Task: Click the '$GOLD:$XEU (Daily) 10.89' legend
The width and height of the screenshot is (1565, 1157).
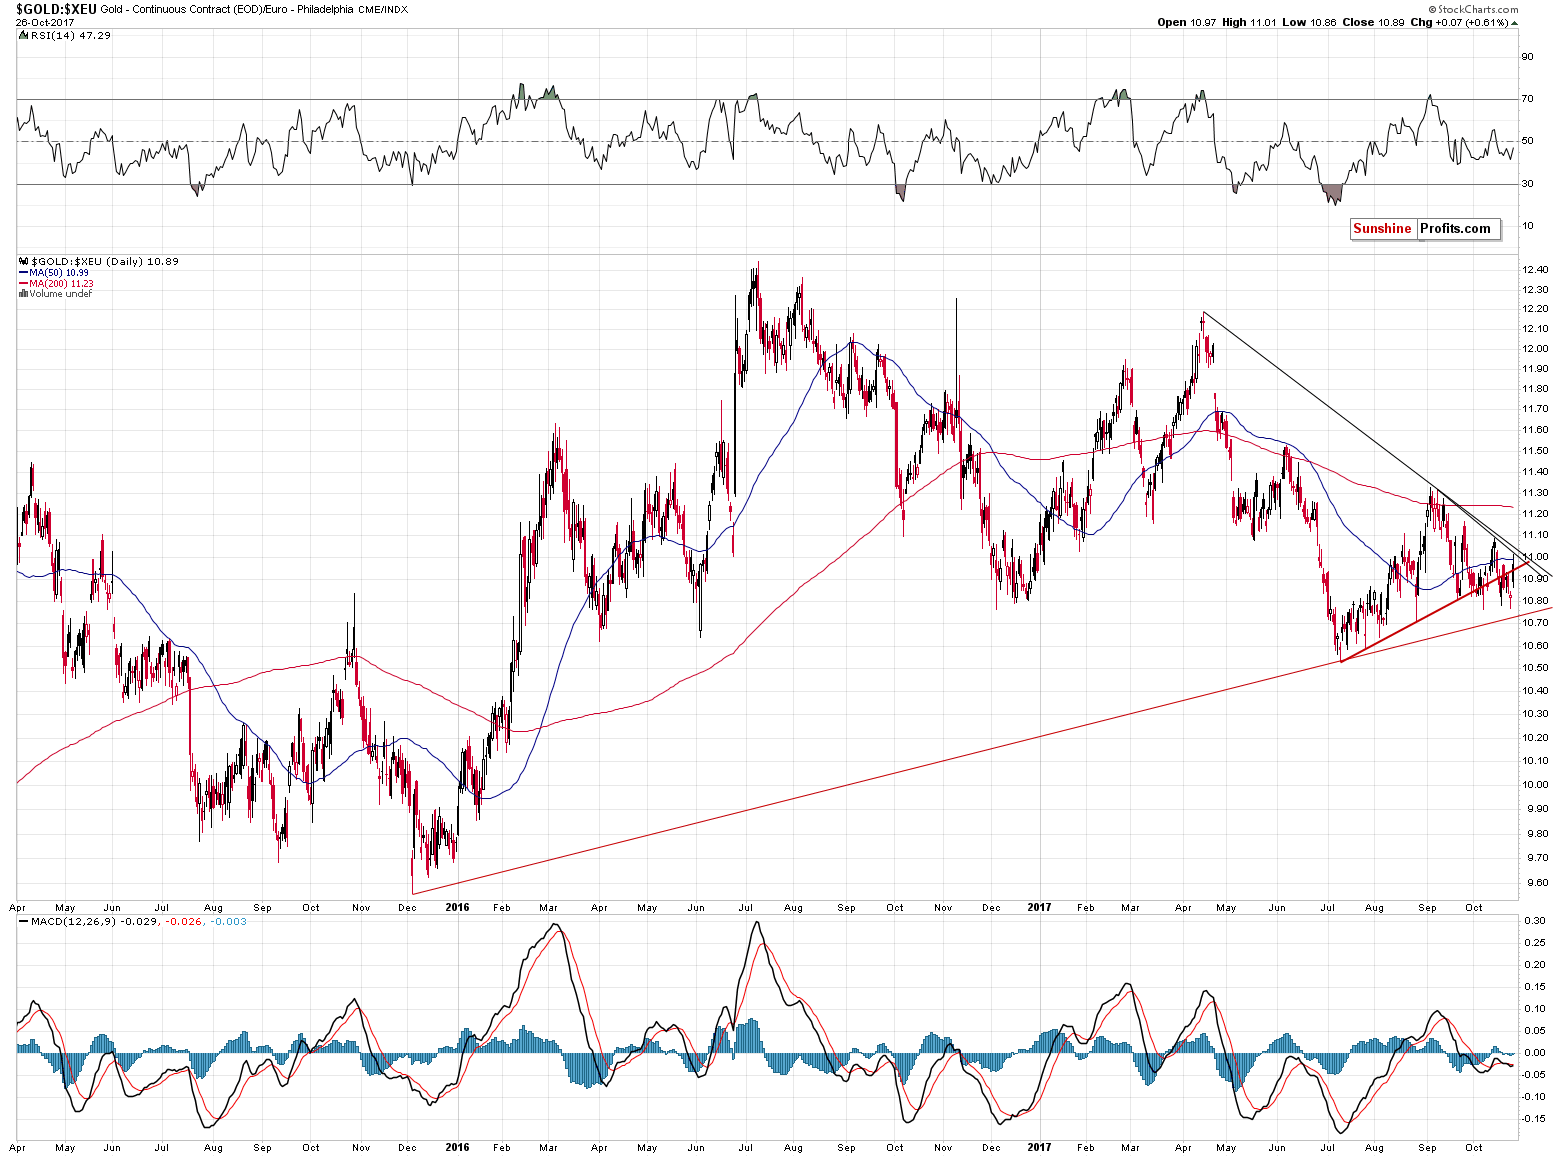Action: (x=105, y=261)
